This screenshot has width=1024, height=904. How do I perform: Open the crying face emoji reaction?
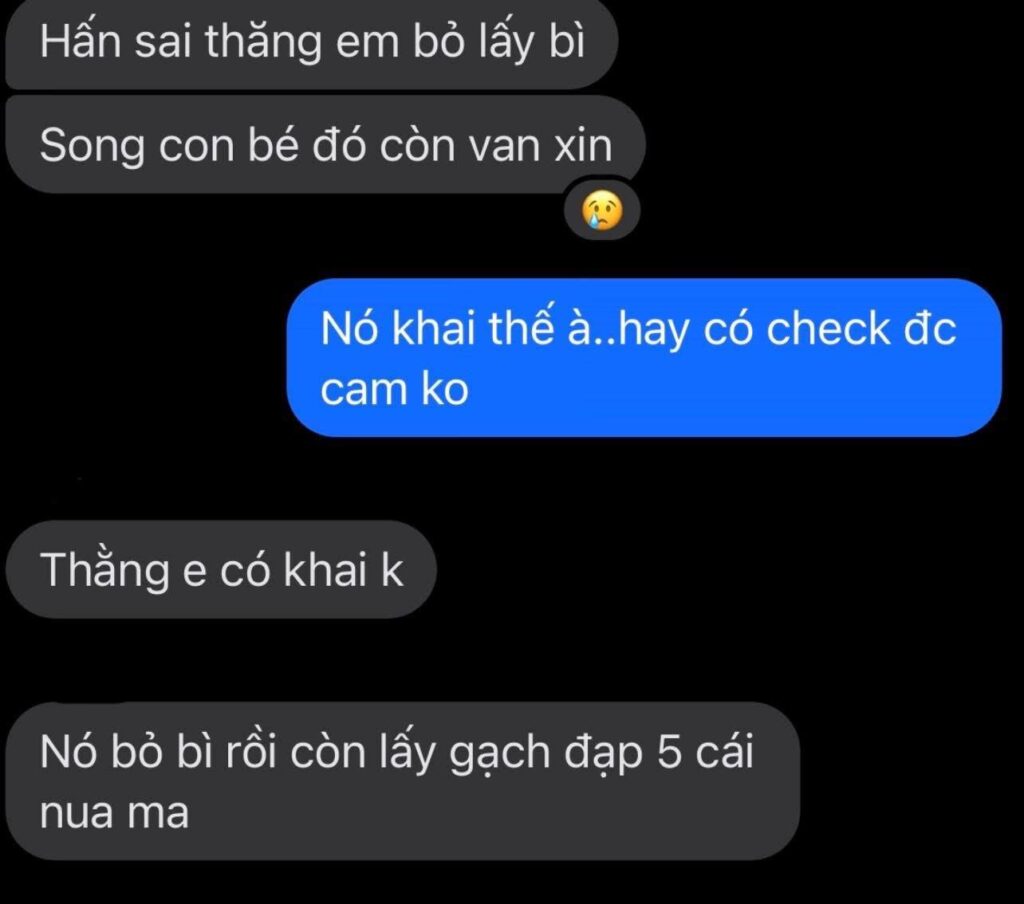(602, 211)
